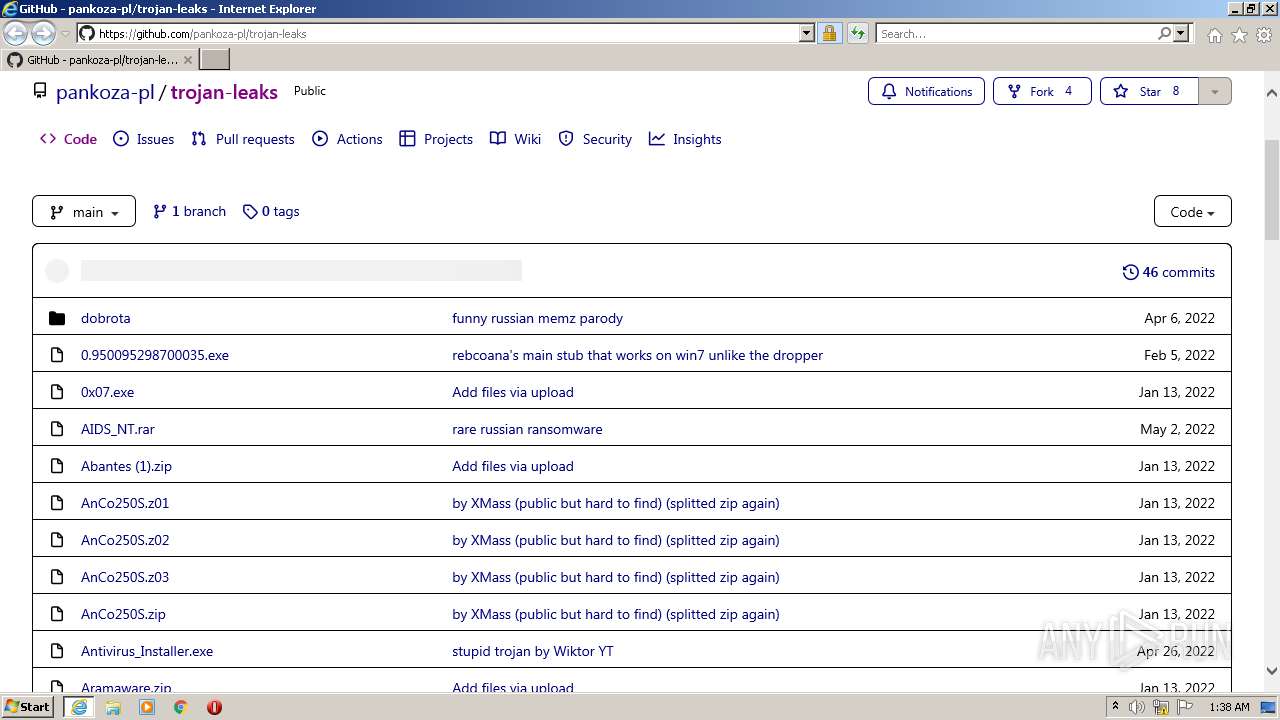Star the trojan-leaks repository

[x=1149, y=91]
